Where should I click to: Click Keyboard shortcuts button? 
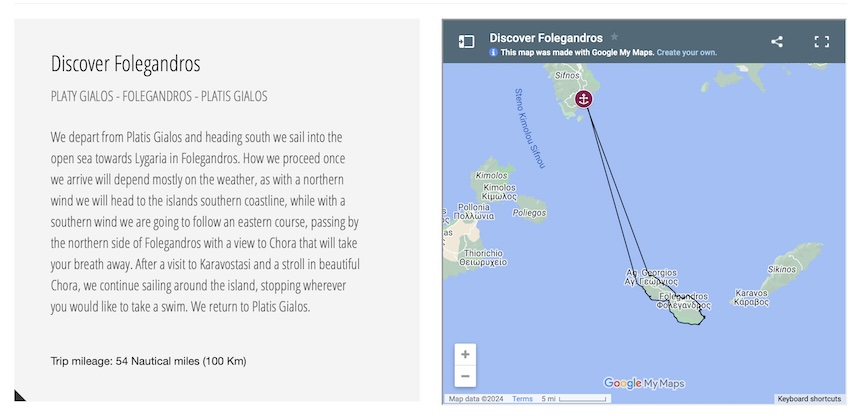tap(809, 399)
